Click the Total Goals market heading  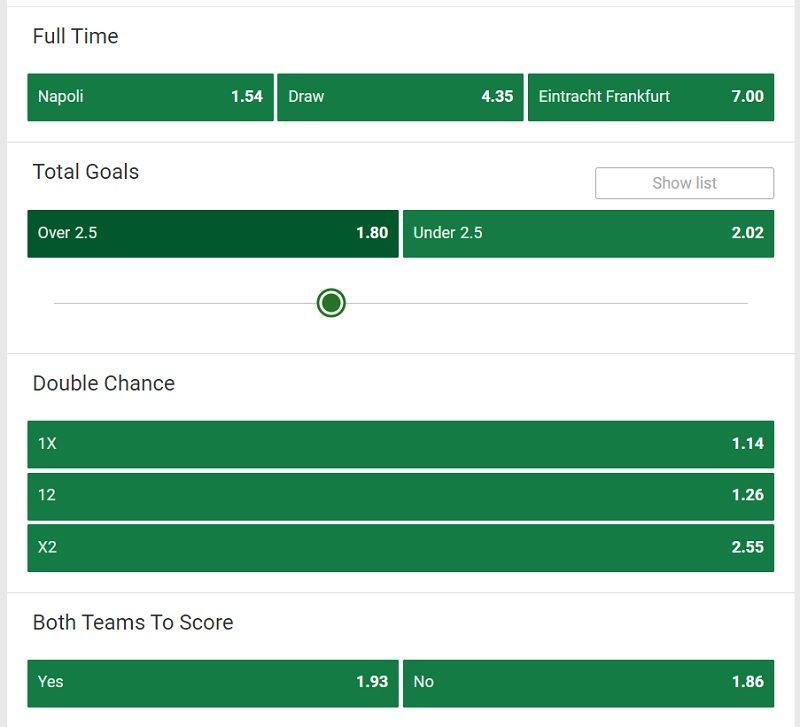coord(86,172)
